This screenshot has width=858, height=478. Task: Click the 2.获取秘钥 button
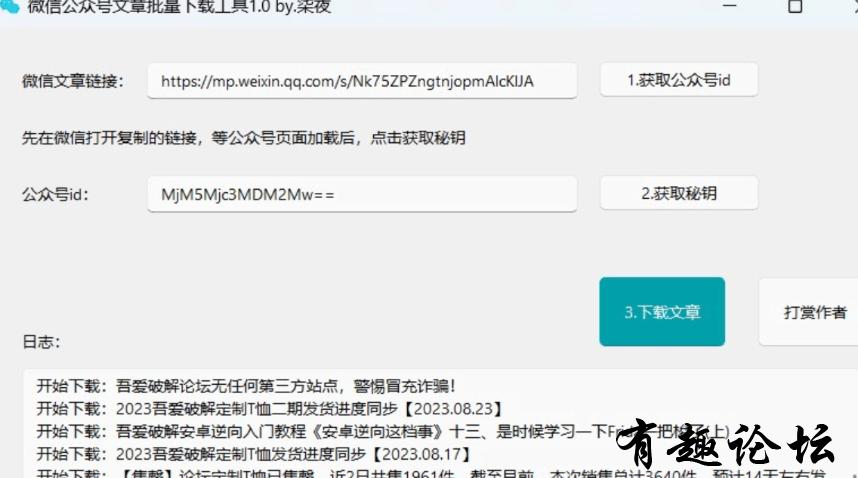click(679, 193)
